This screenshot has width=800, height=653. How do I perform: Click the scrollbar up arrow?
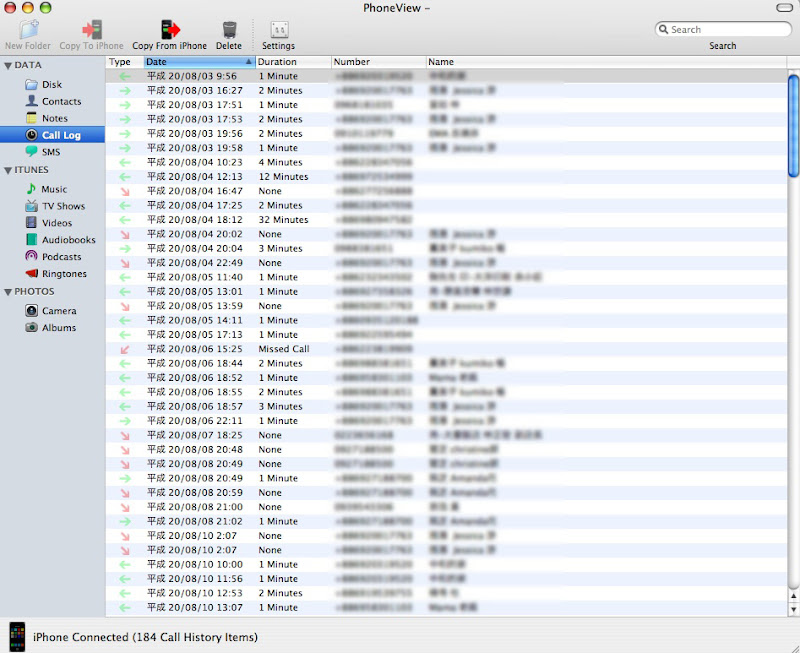click(793, 596)
